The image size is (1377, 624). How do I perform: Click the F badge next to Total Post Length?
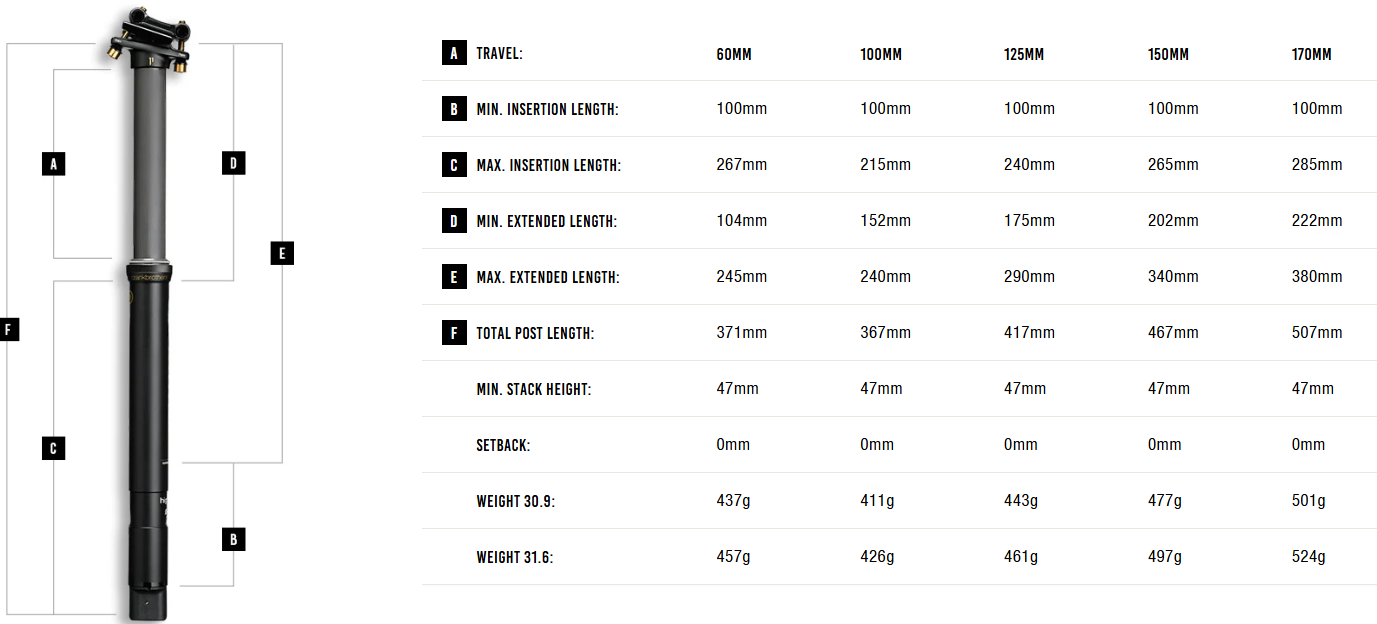[454, 333]
